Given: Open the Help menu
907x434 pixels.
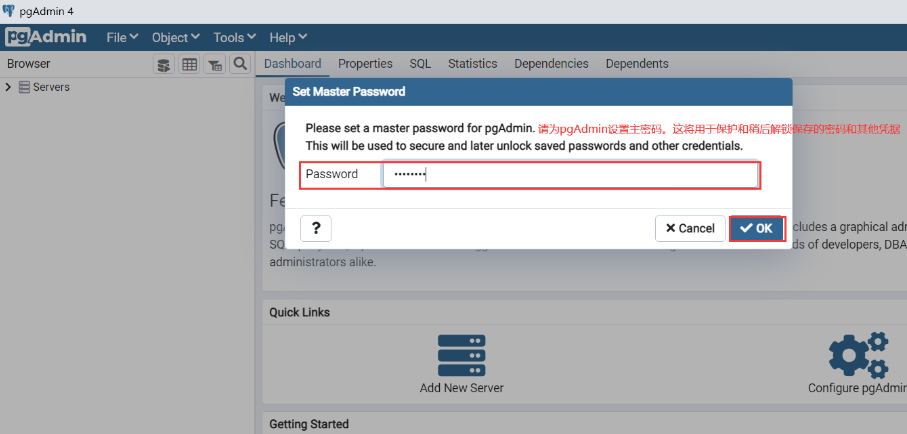Looking at the screenshot, I should coord(288,37).
